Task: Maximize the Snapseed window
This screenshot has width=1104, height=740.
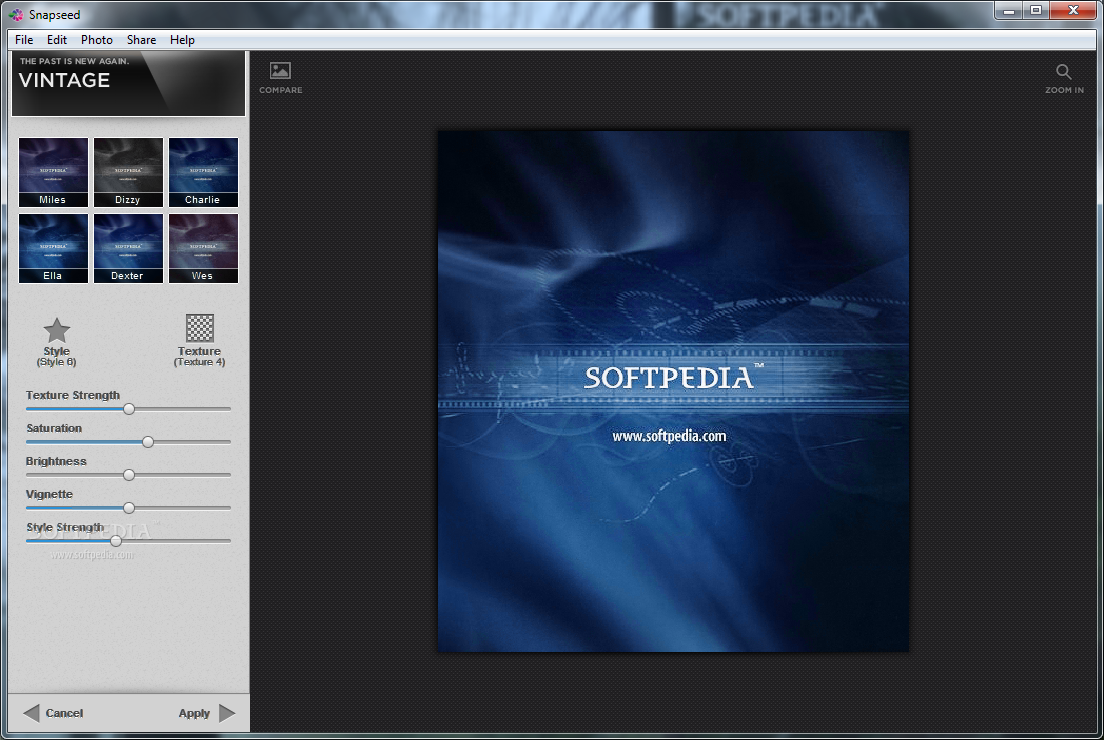Action: pos(1036,11)
